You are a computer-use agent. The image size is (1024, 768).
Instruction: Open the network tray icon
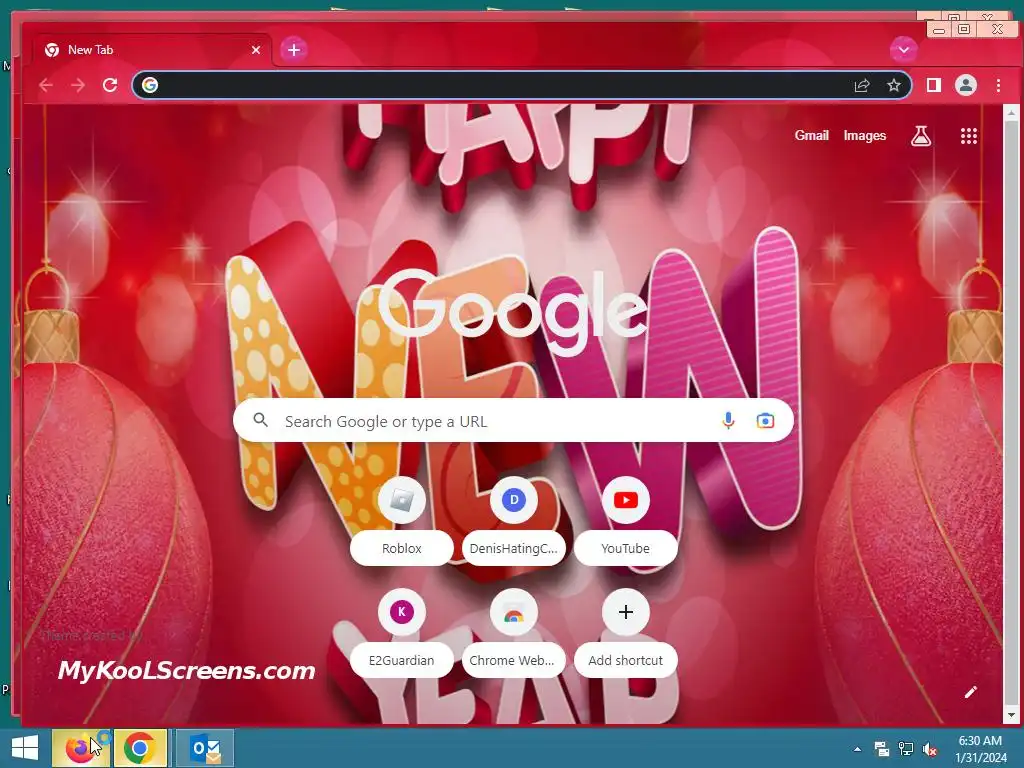[x=906, y=749]
